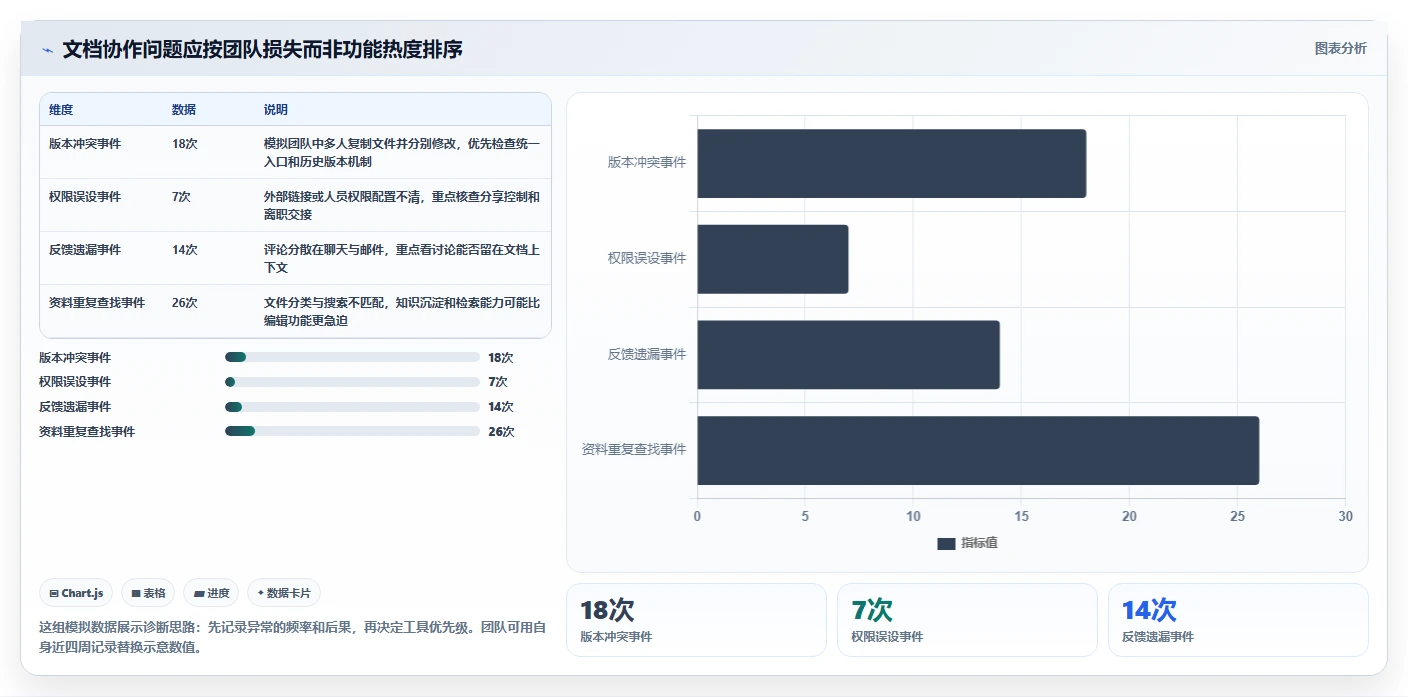1408x697 pixels.
Task: Click the description starting 外部链接或人员权限配置不清
Action: click(402, 206)
